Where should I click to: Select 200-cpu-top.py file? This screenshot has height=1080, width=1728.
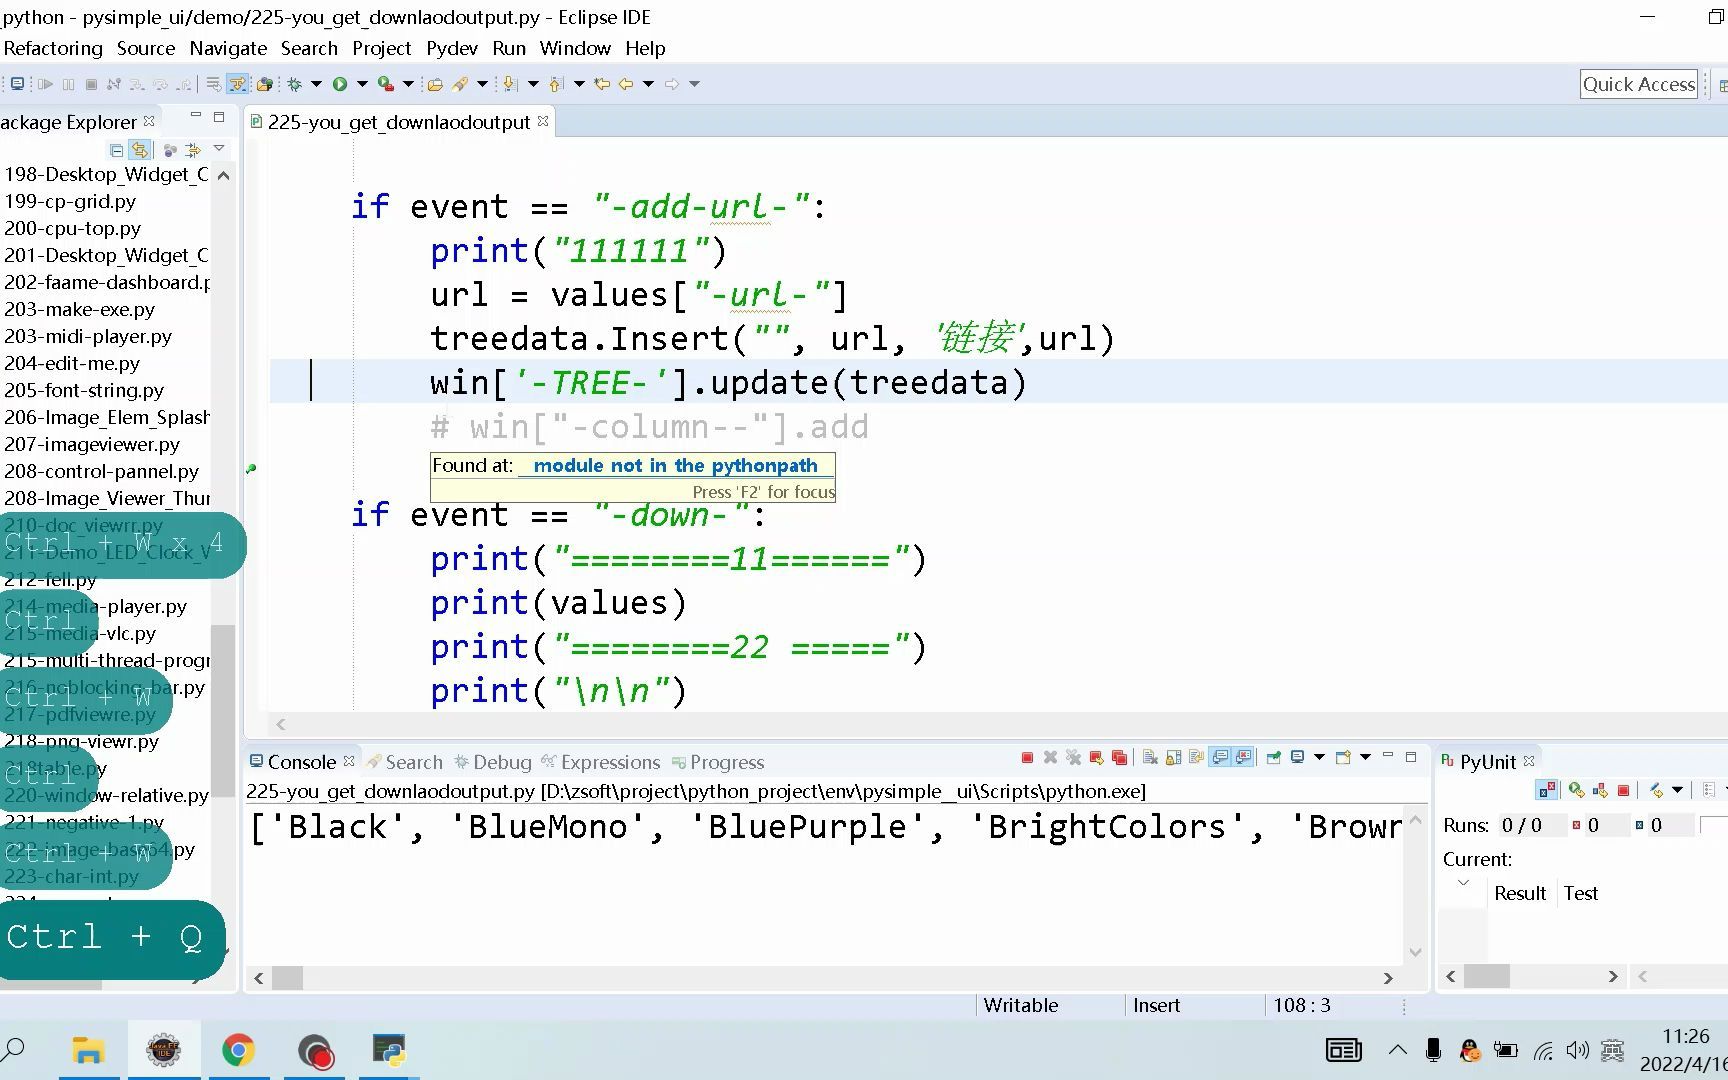tap(72, 228)
